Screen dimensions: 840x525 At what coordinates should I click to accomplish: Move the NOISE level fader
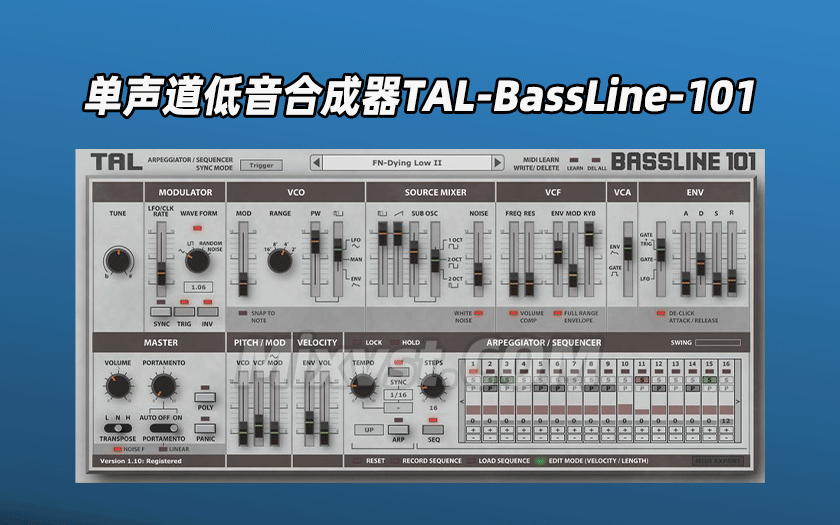click(x=478, y=274)
